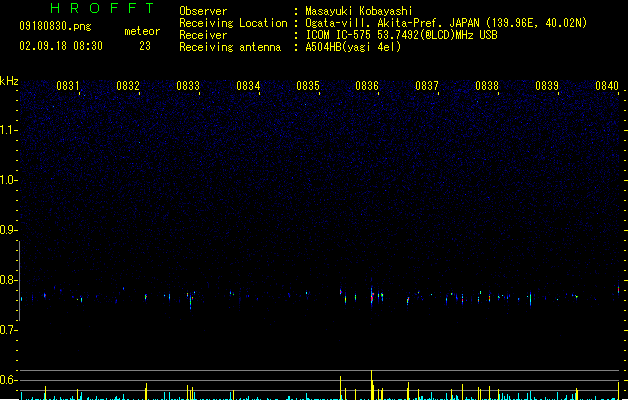Click the date stamp 02.09.18 08:30
This screenshot has height=400, width=629.
point(61,46)
